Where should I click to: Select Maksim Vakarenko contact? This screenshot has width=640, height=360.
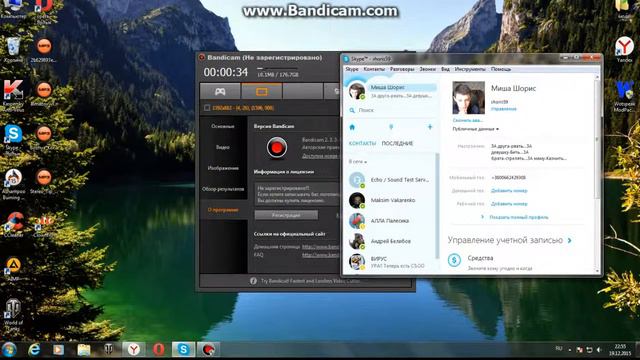pos(391,200)
